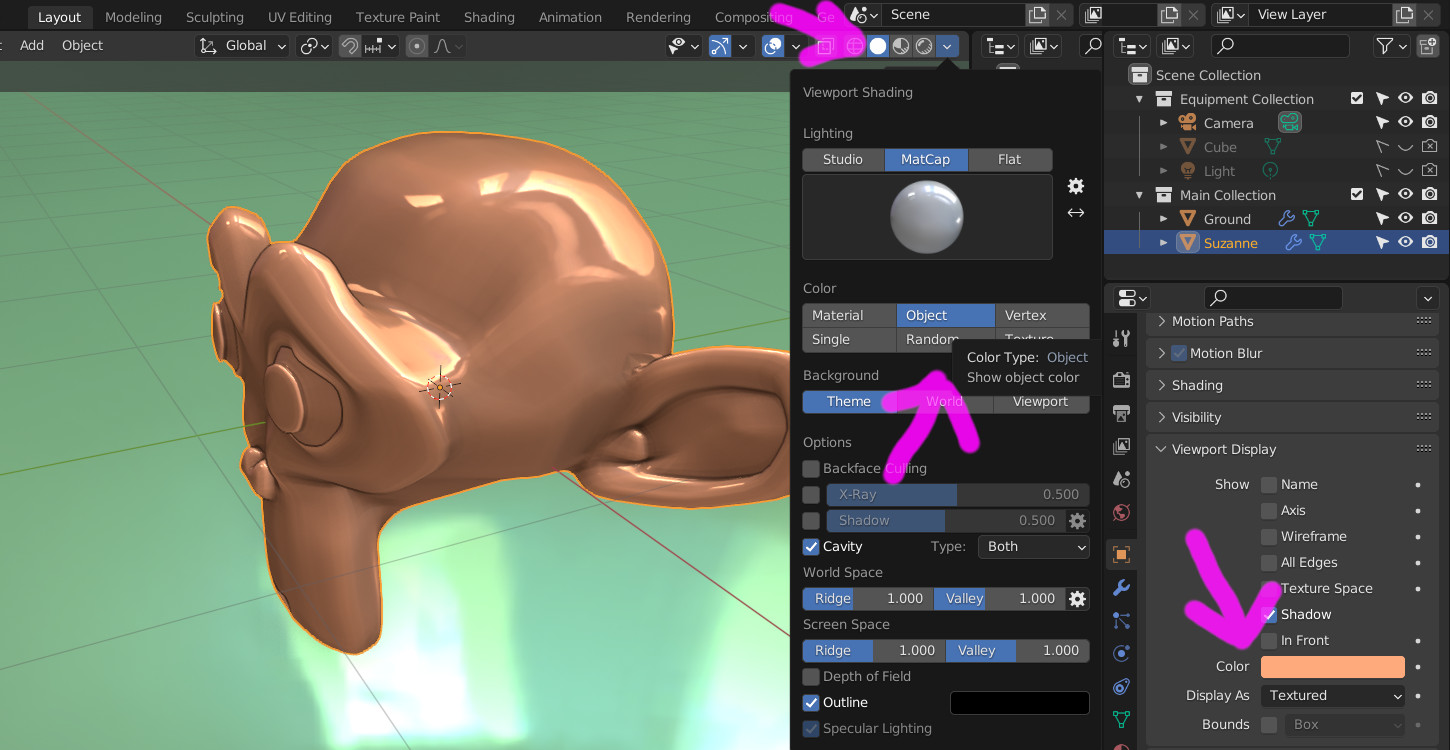Disable Ground in renders via camera icon
Viewport: 1450px width, 750px height.
1430,219
